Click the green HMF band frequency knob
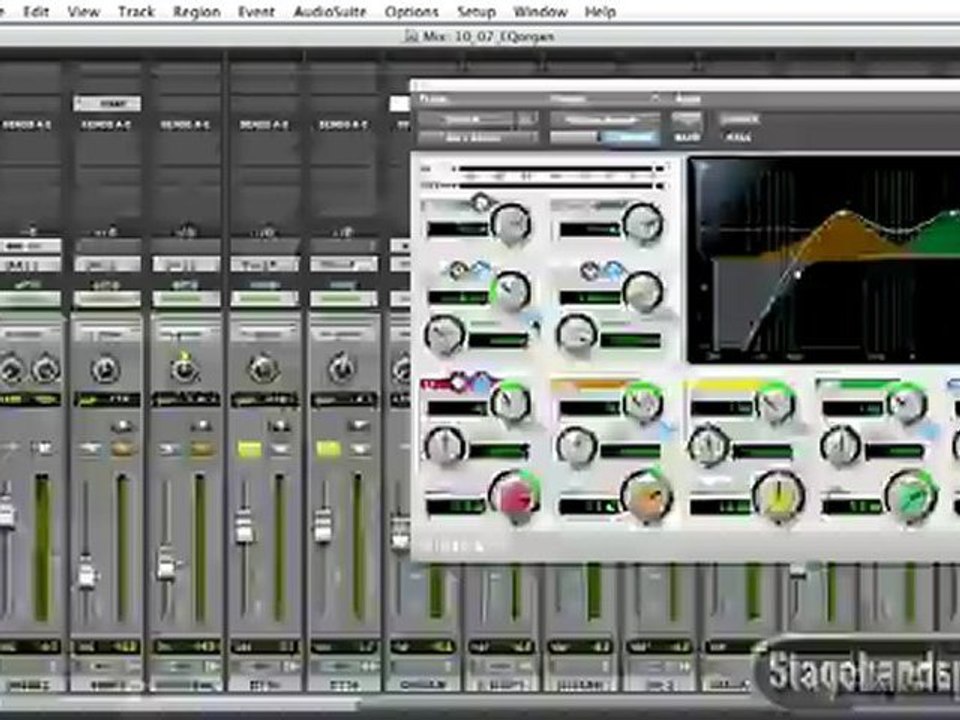 [906, 403]
